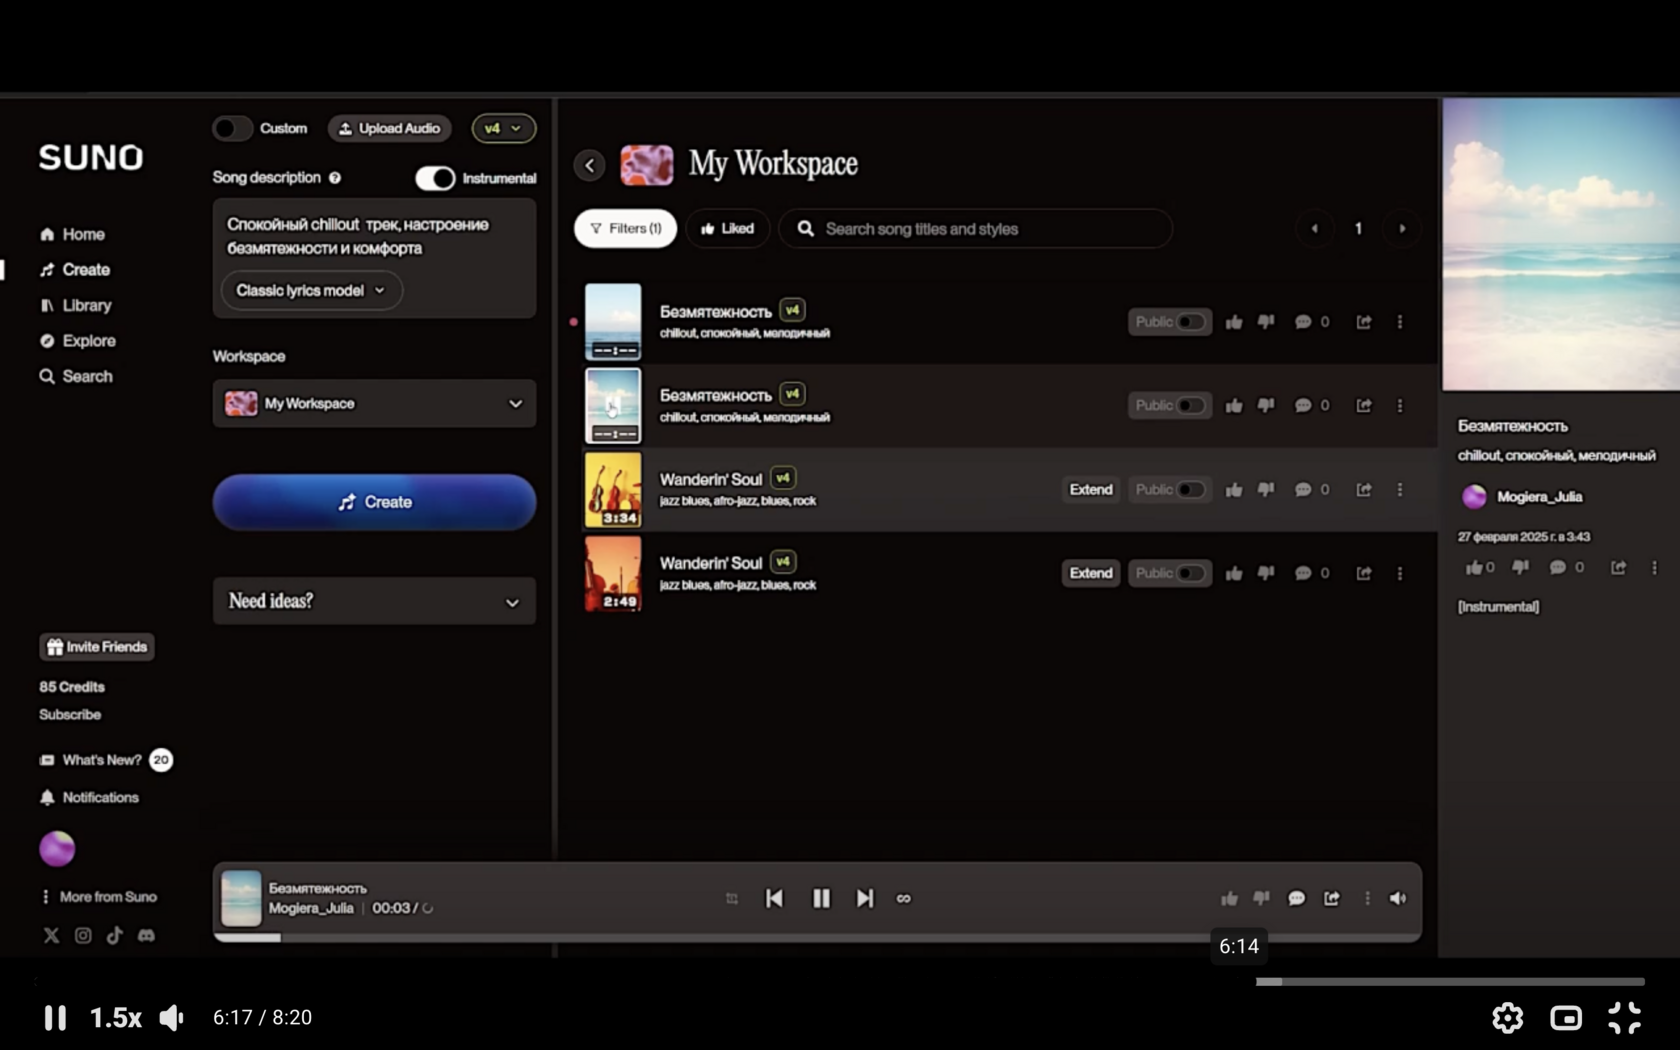This screenshot has height=1050, width=1680.
Task: Open Library in sidebar
Action: (76, 305)
